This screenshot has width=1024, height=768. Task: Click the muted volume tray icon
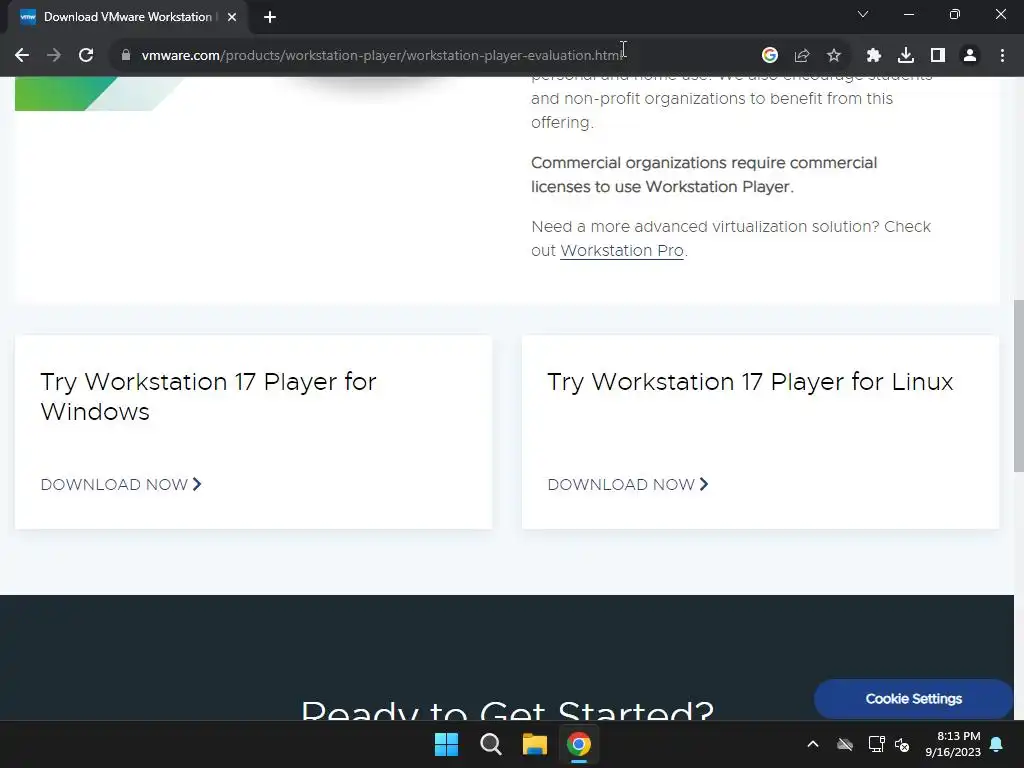pyautogui.click(x=902, y=744)
